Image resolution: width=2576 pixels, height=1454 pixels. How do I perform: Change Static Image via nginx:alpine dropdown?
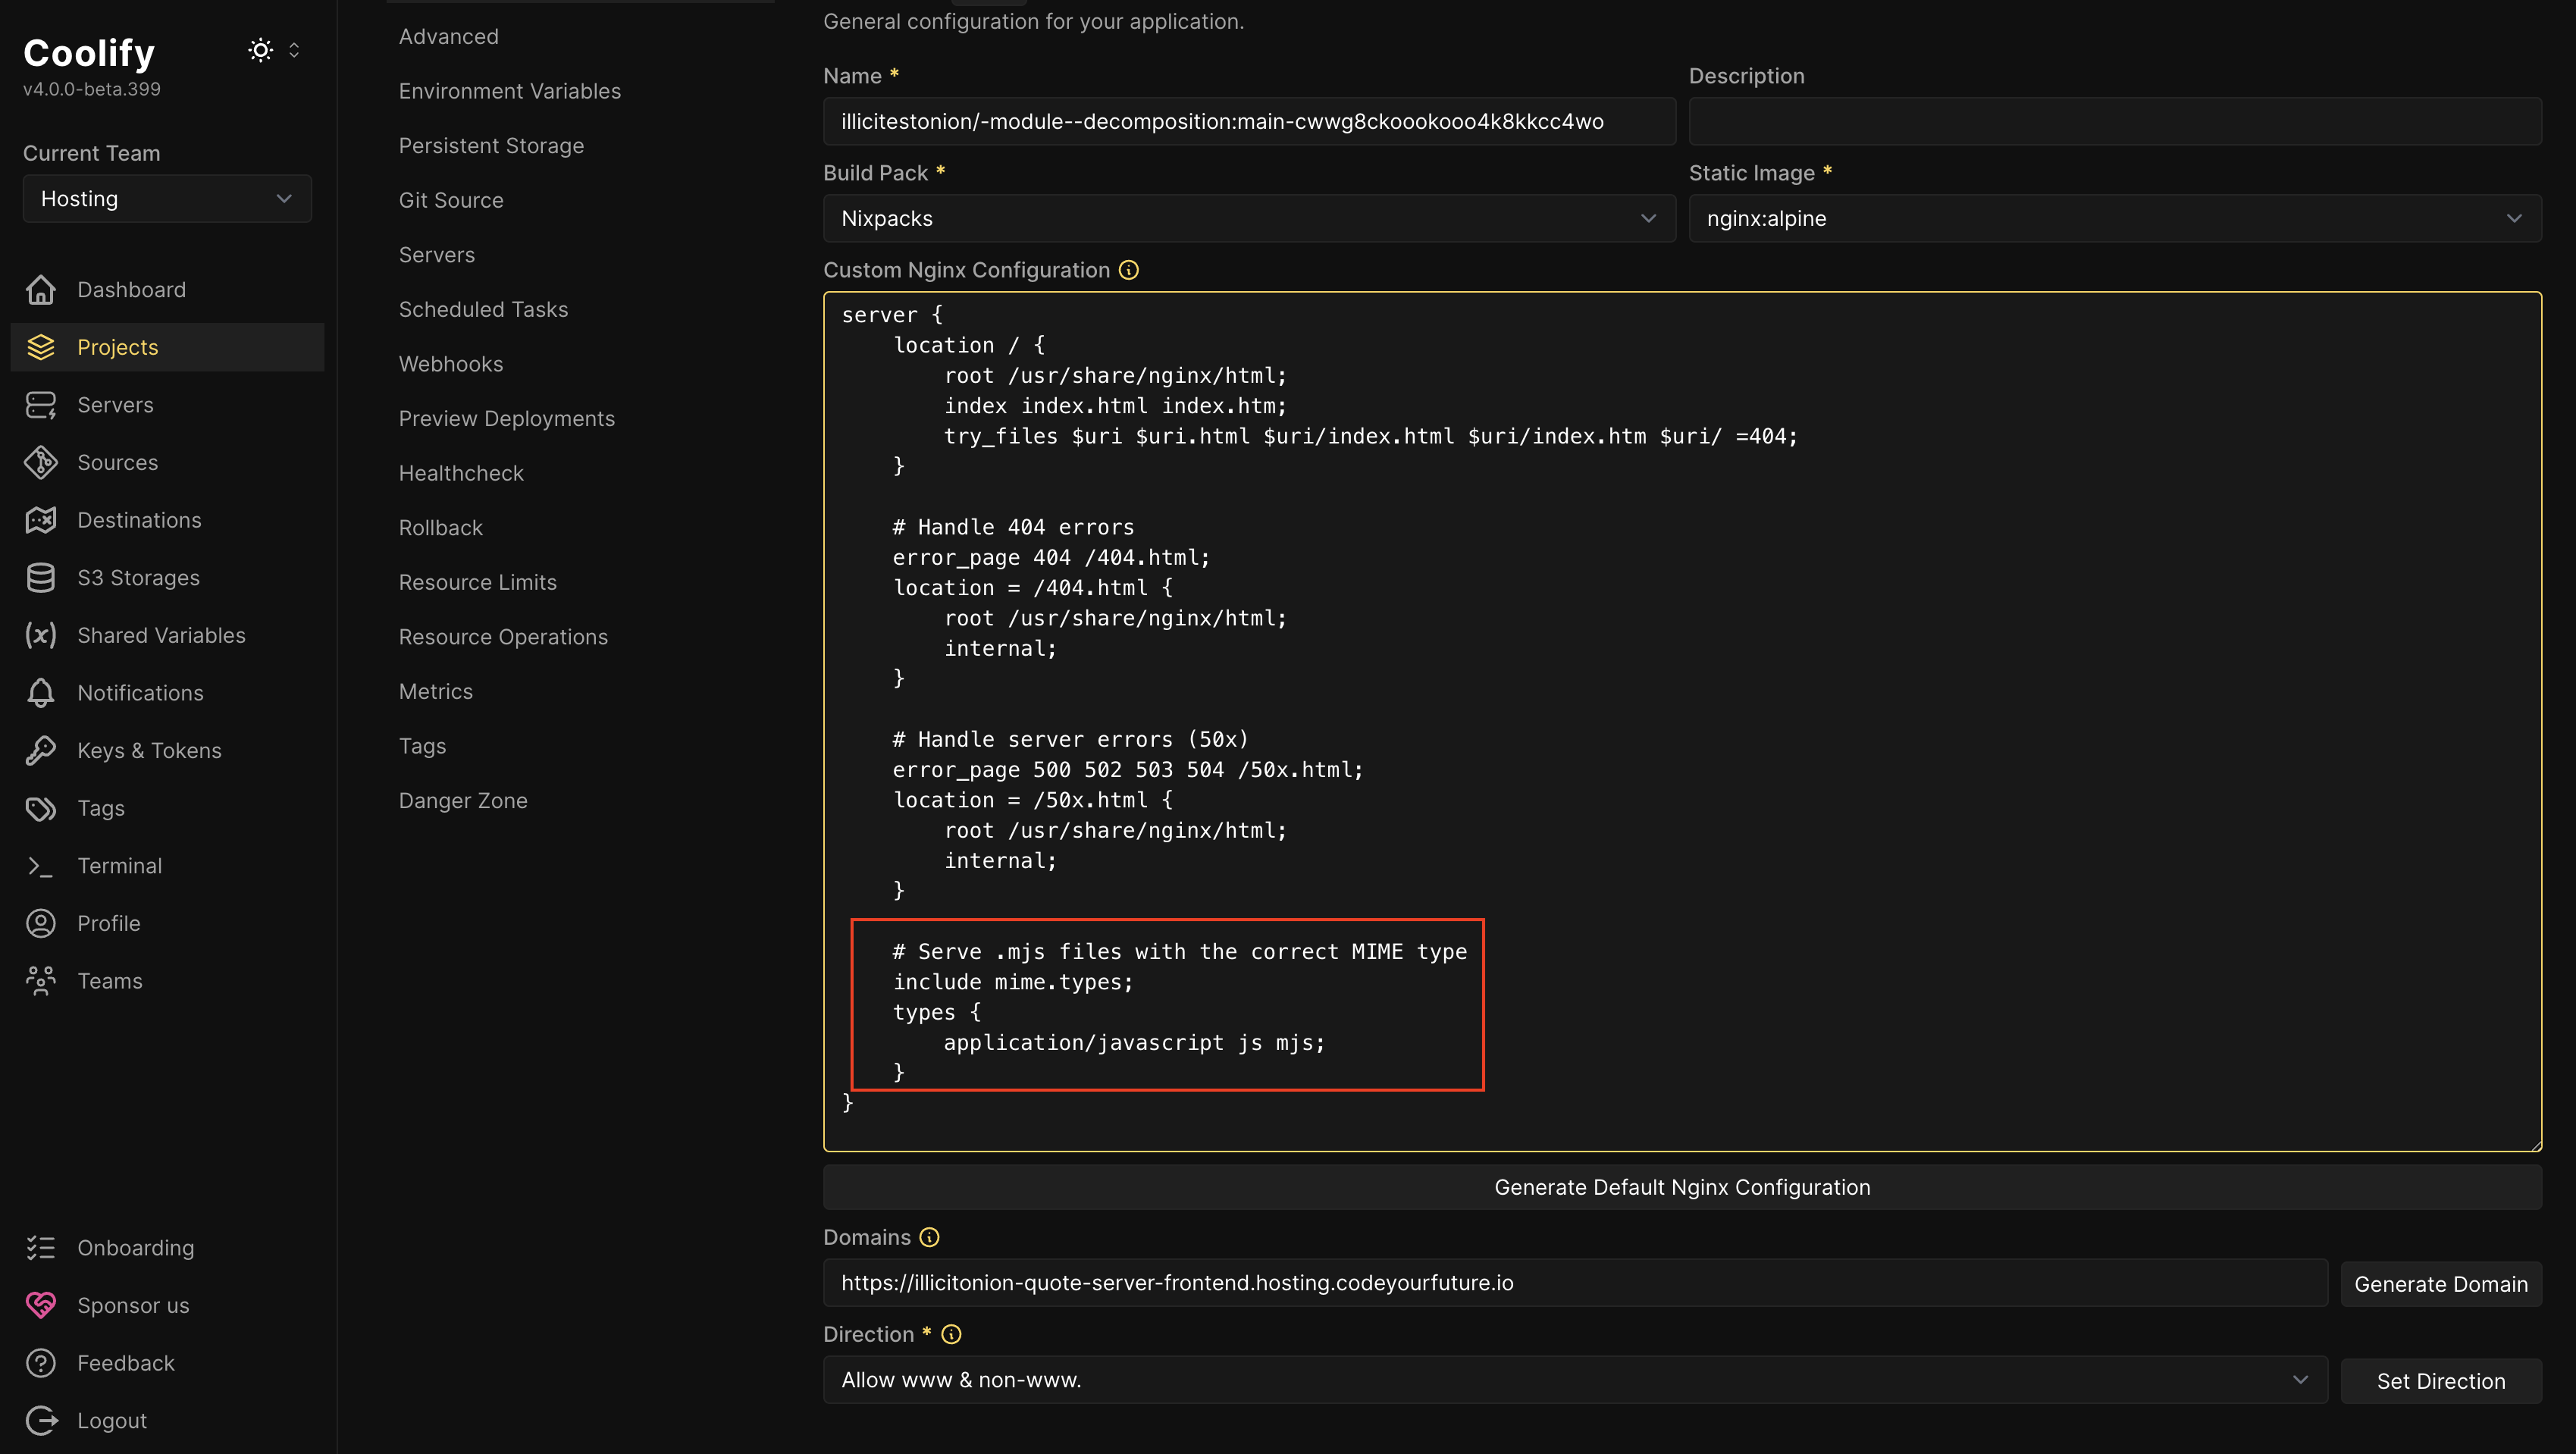(2113, 218)
